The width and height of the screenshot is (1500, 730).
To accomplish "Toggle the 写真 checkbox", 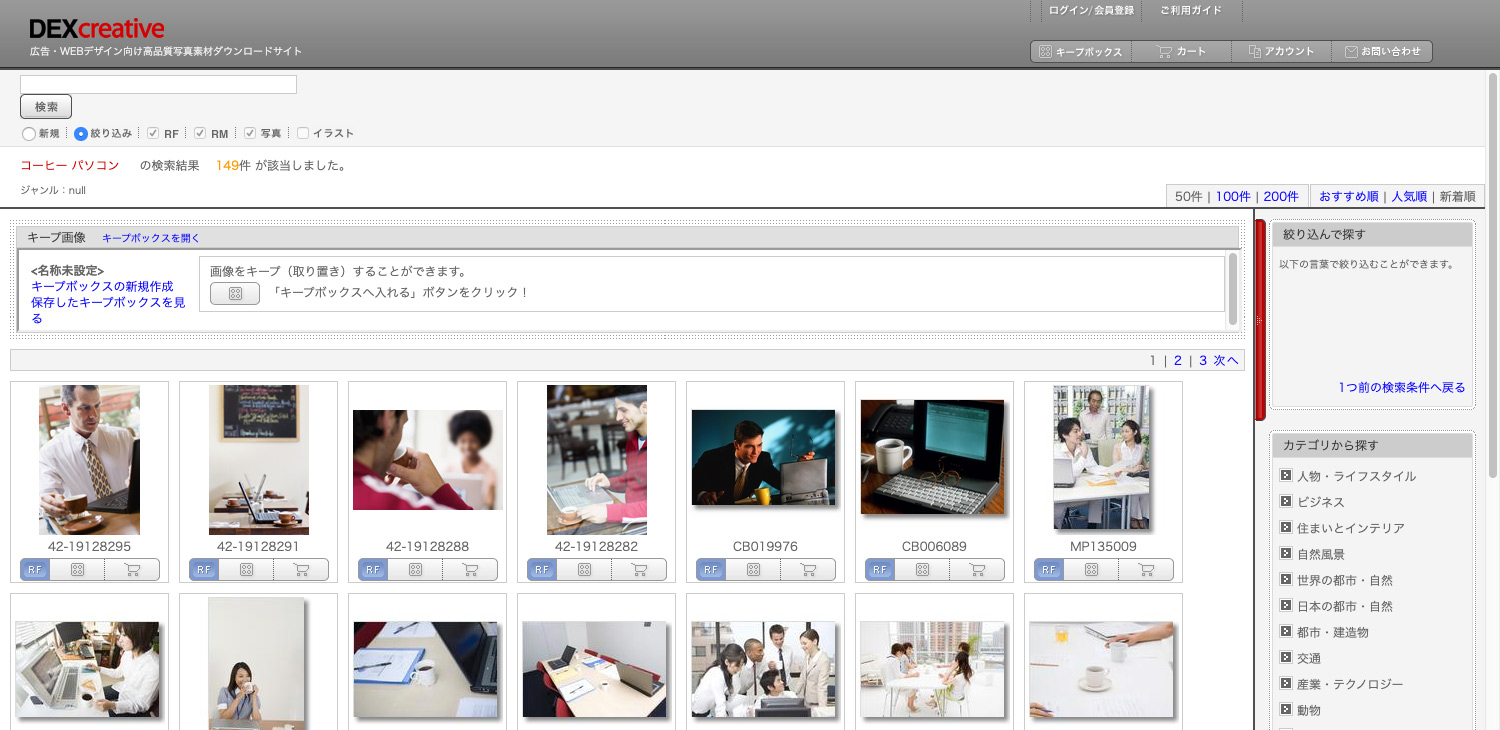I will pyautogui.click(x=250, y=133).
